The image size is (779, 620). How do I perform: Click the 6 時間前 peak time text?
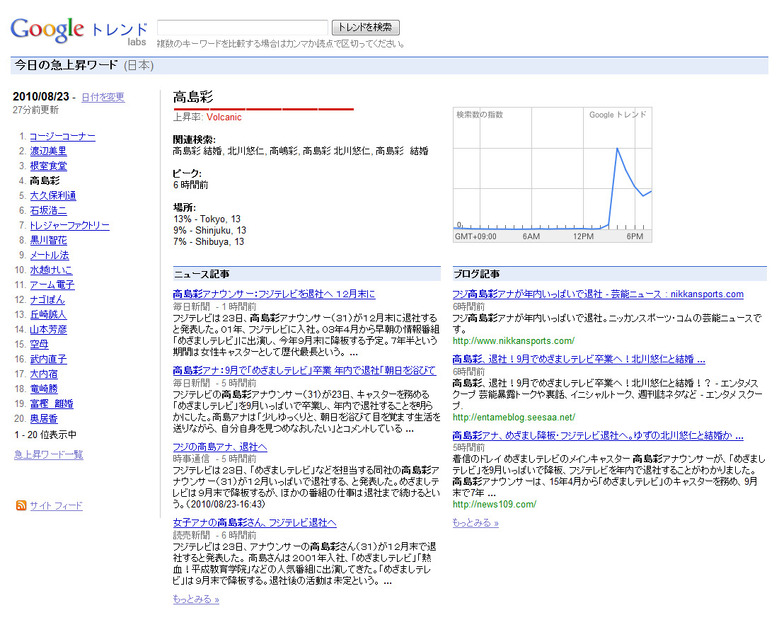coord(191,185)
